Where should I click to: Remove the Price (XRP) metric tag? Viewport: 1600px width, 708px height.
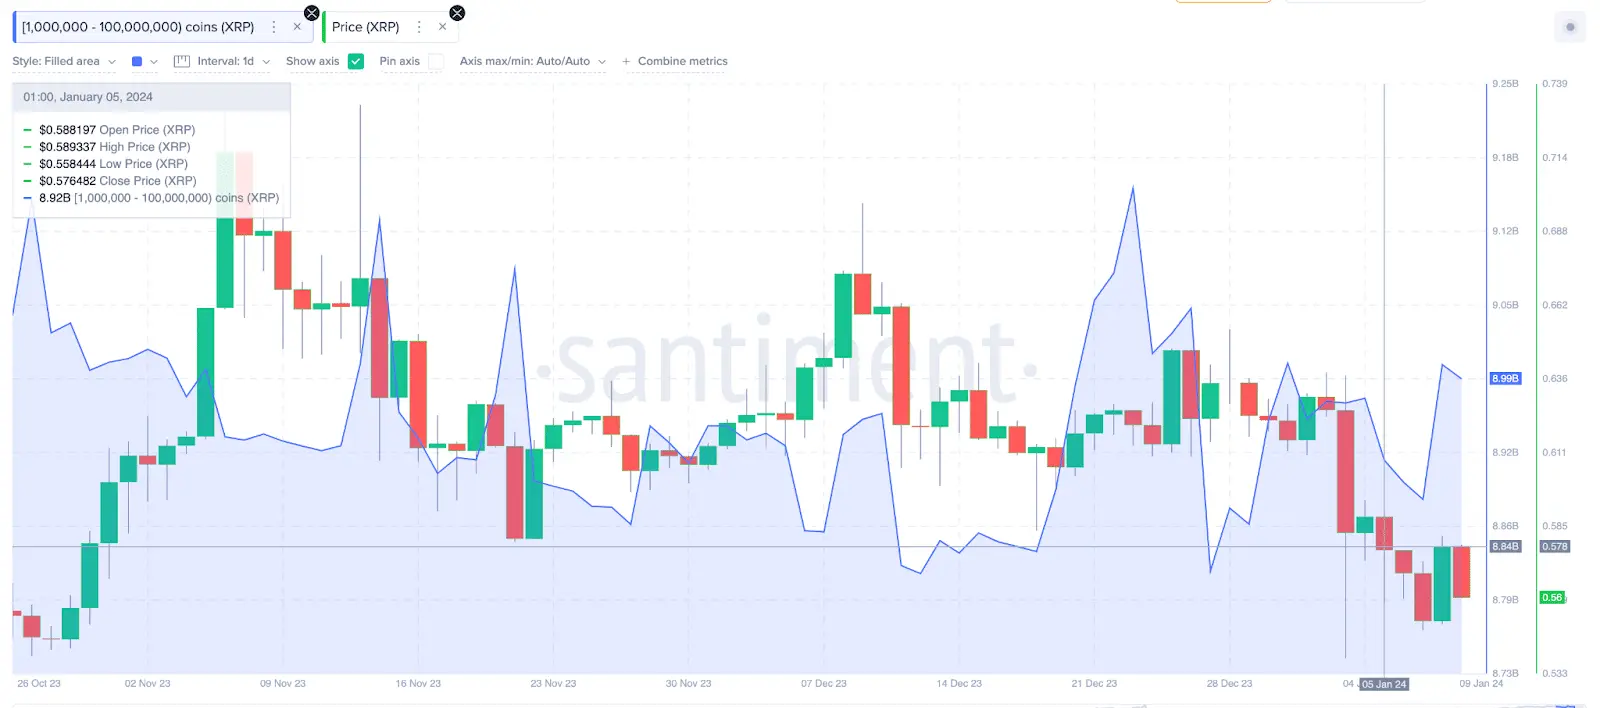coord(442,27)
